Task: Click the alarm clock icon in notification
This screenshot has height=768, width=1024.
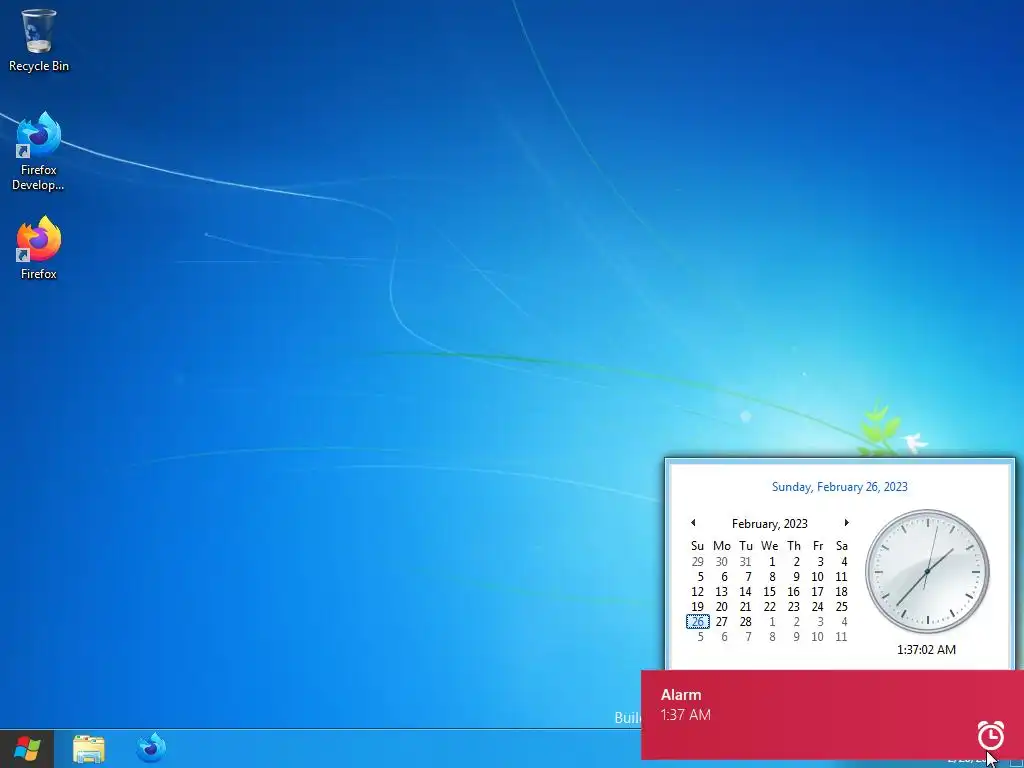Action: (991, 735)
